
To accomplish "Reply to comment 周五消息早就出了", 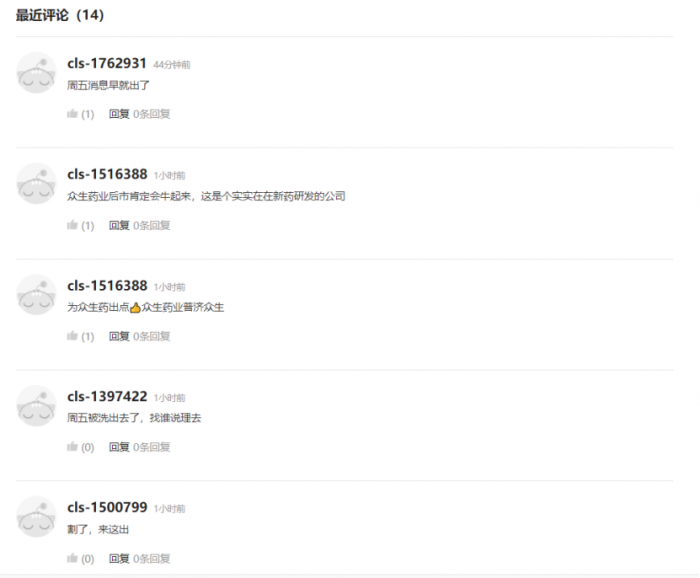I will (119, 114).
